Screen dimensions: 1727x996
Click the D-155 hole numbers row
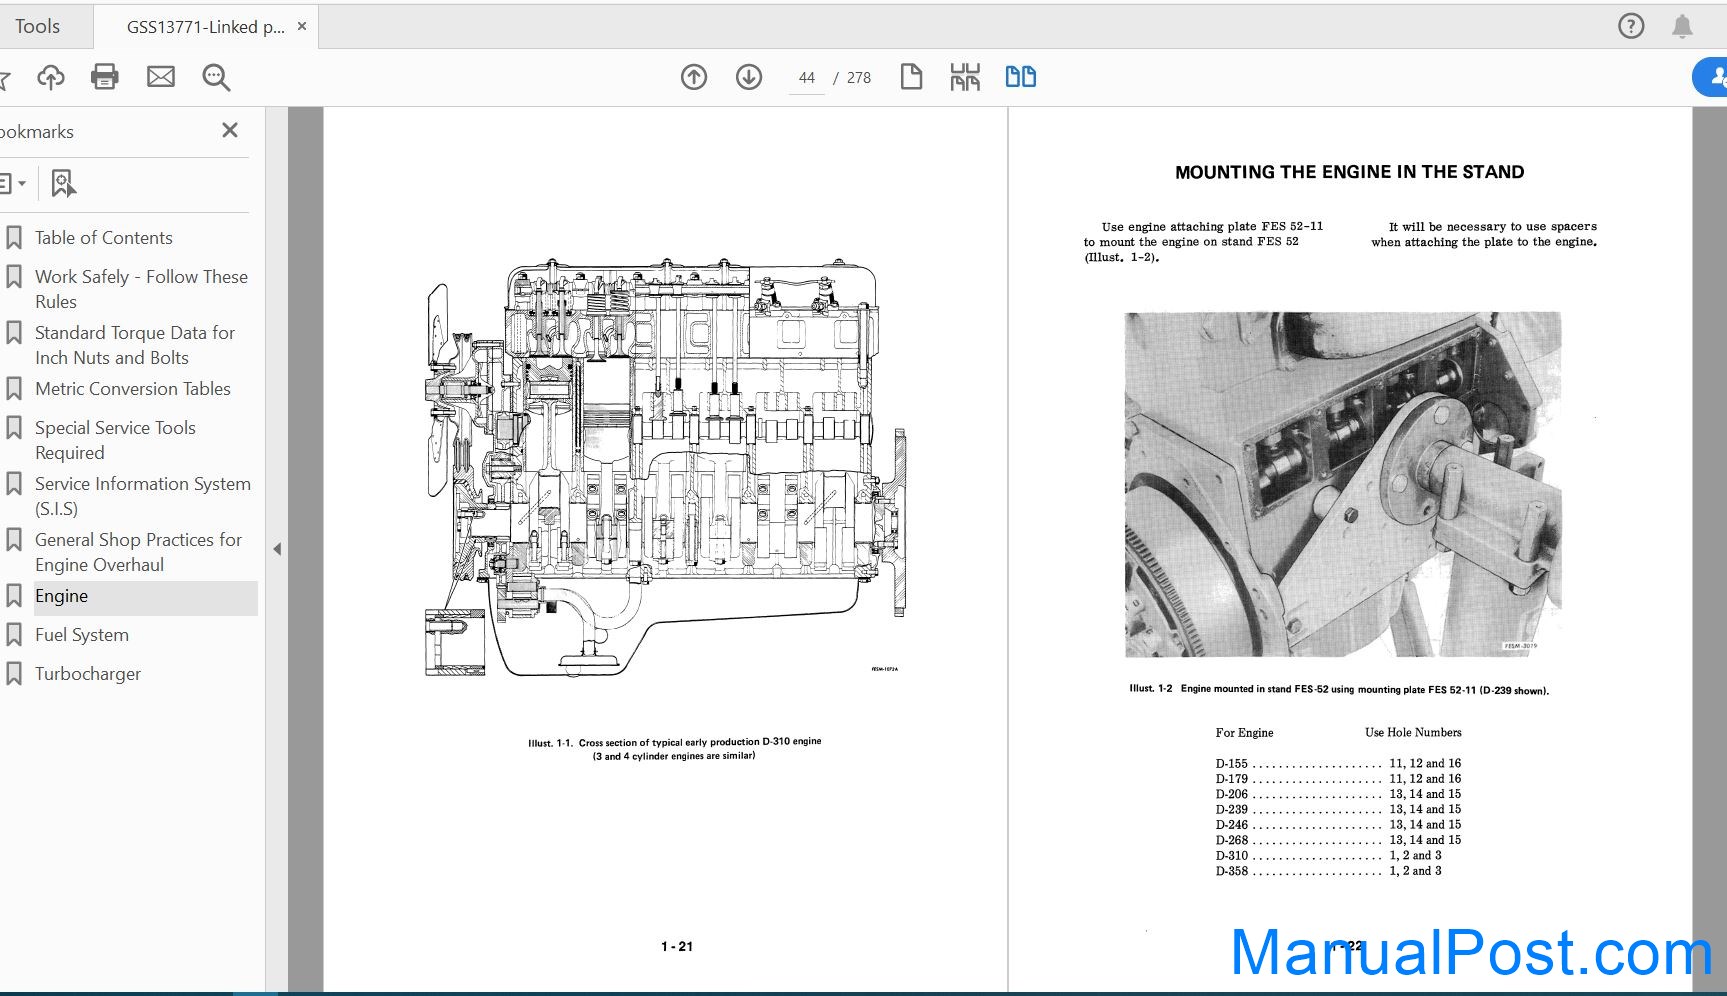coord(1338,763)
